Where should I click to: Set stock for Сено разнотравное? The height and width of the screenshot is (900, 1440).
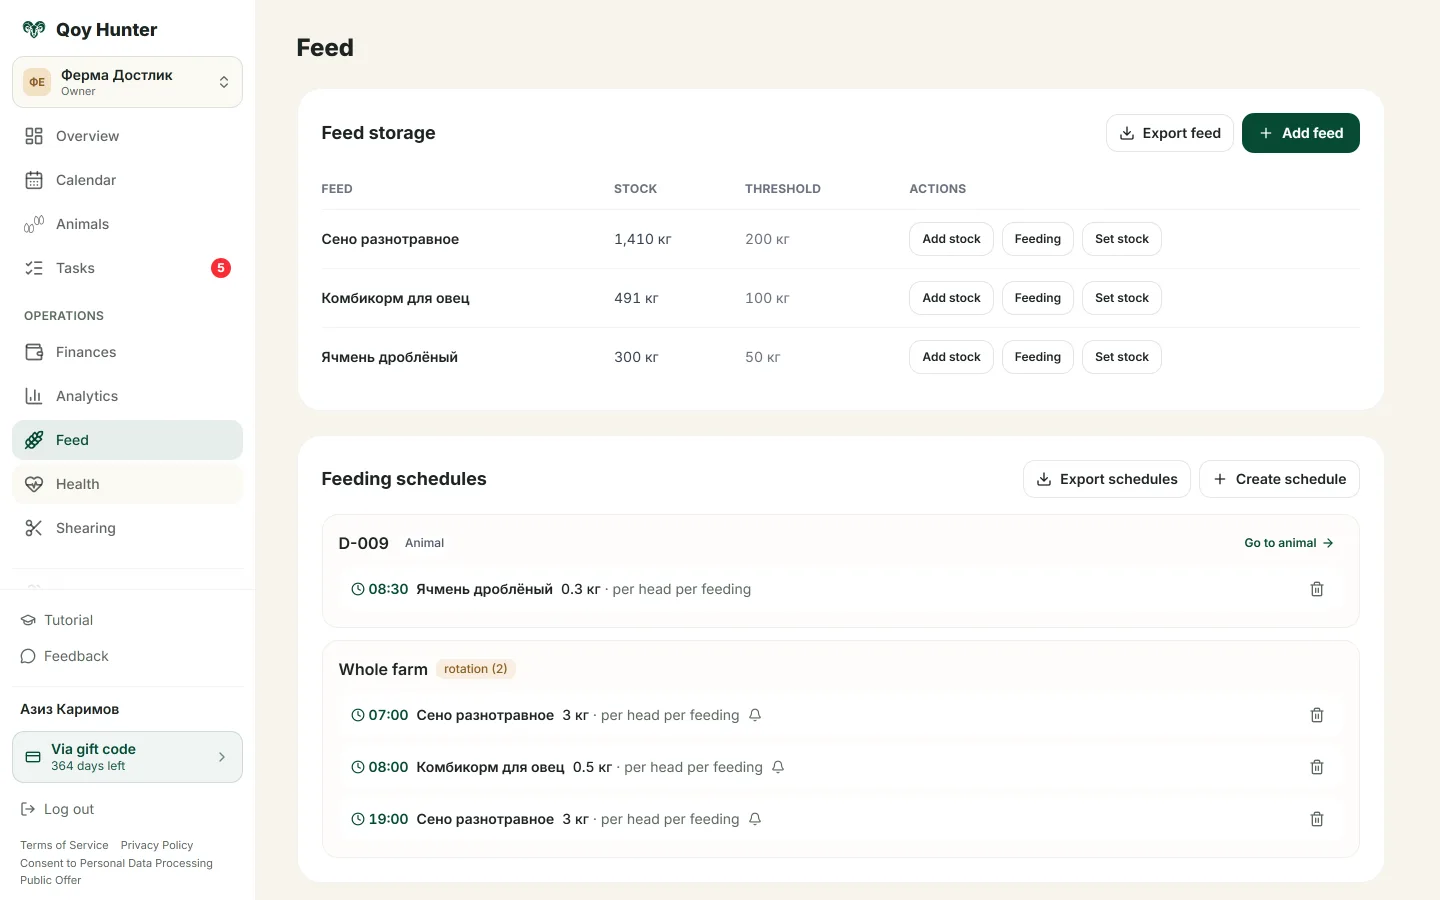coord(1122,239)
